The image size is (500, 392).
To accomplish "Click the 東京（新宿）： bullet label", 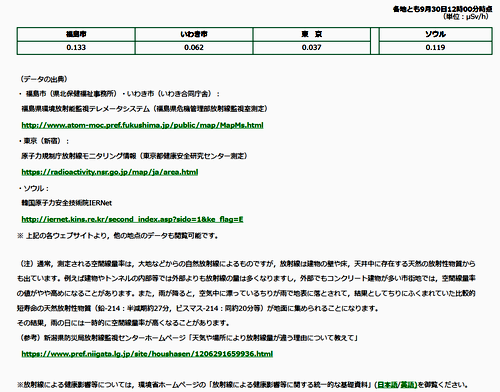I will tap(44, 141).
